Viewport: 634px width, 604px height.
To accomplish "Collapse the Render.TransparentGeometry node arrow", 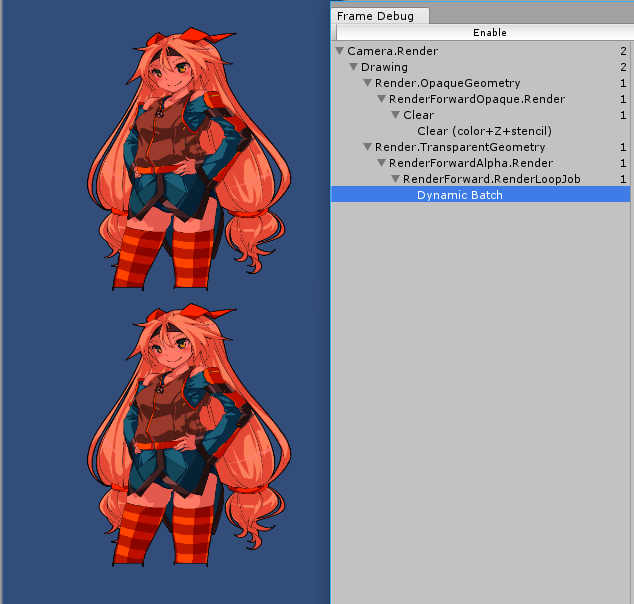I will pyautogui.click(x=368, y=147).
